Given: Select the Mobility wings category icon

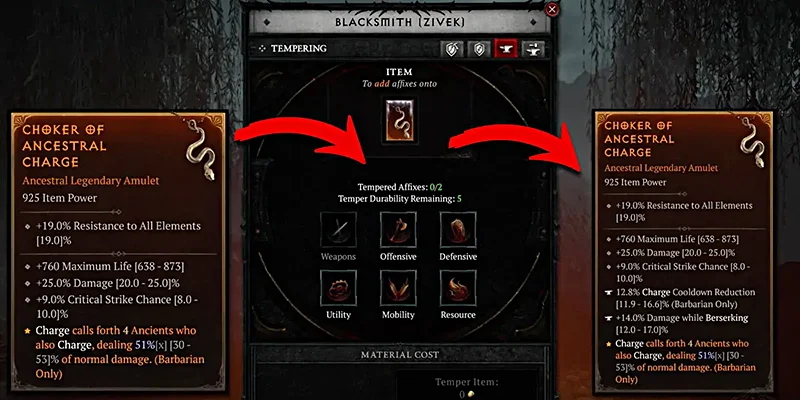Looking at the screenshot, I should pos(398,288).
